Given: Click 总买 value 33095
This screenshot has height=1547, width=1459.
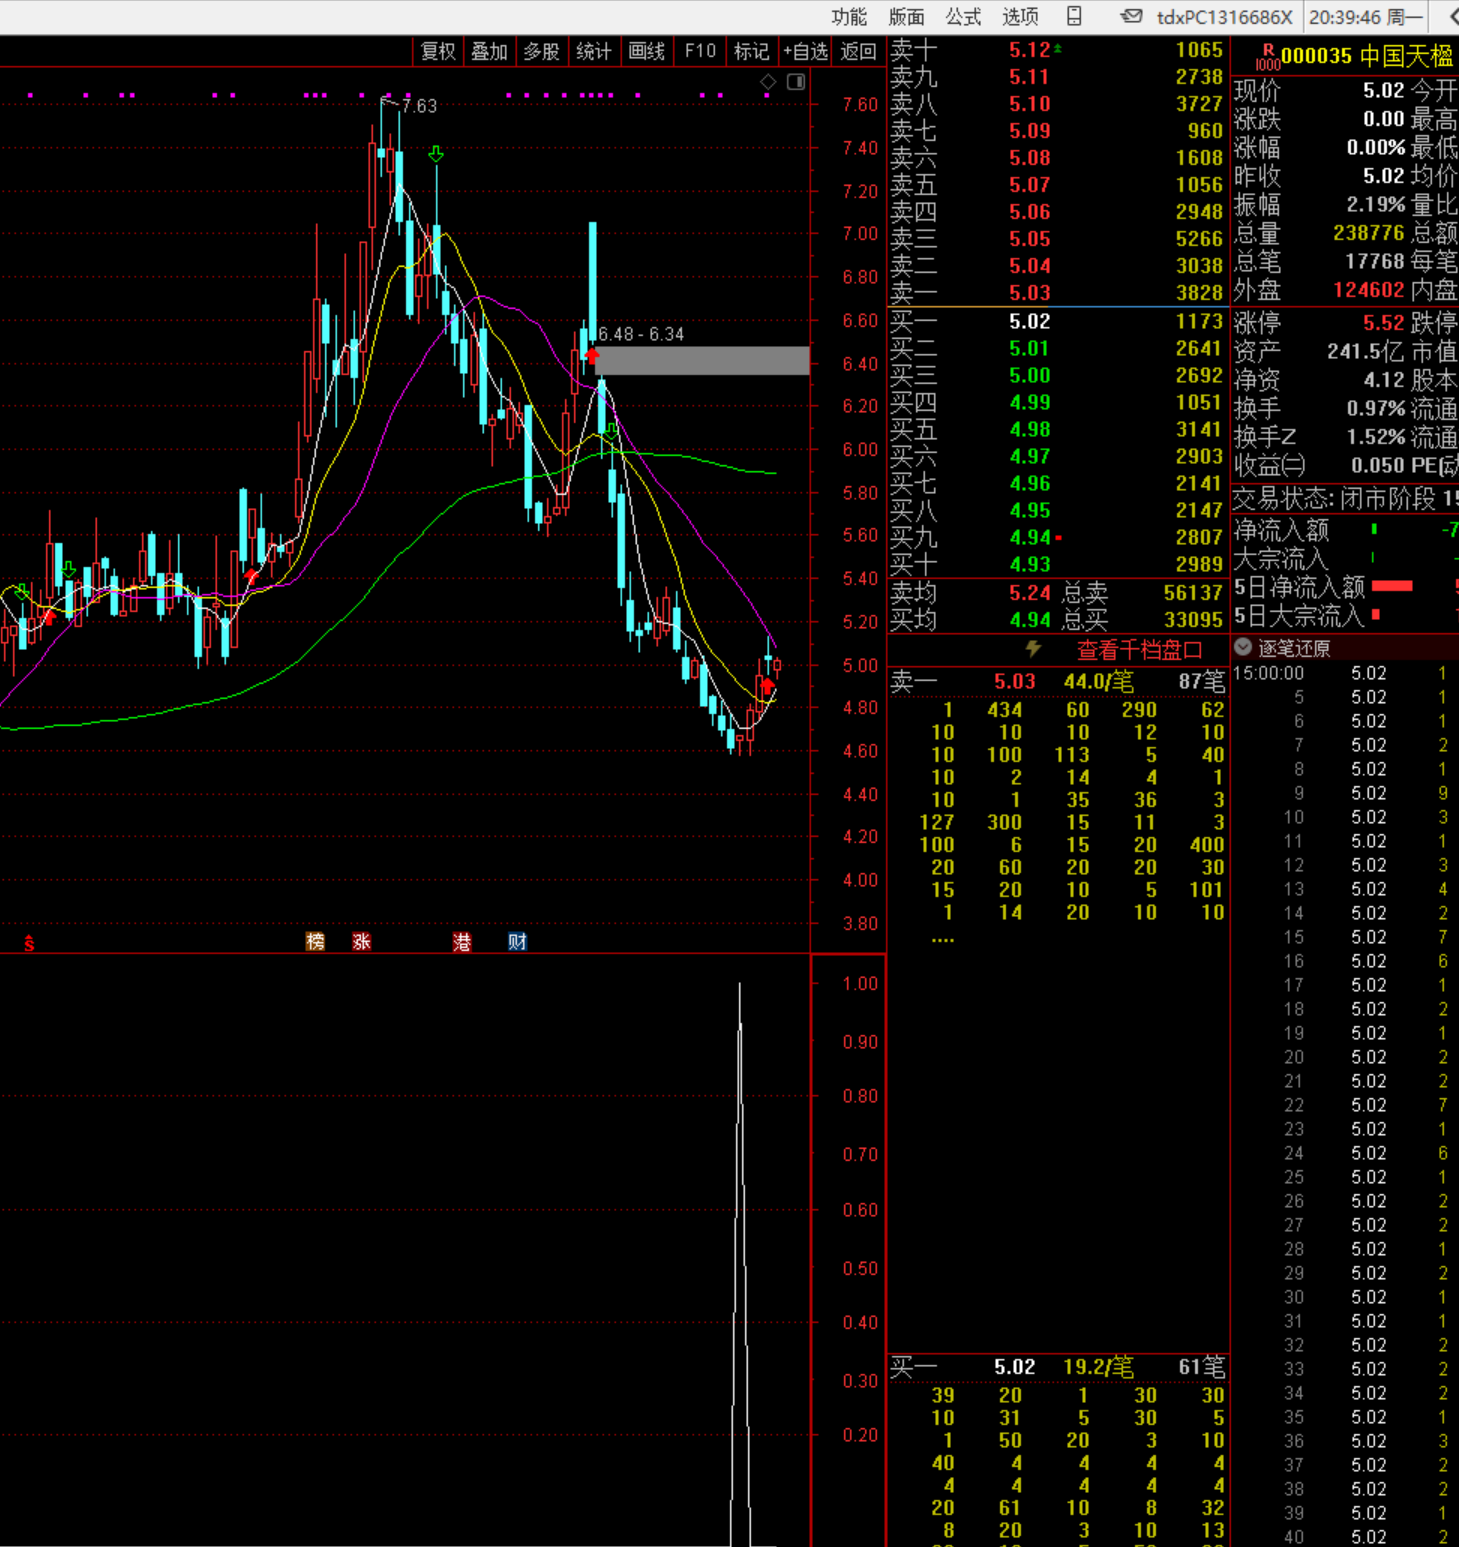Looking at the screenshot, I should click(1193, 620).
